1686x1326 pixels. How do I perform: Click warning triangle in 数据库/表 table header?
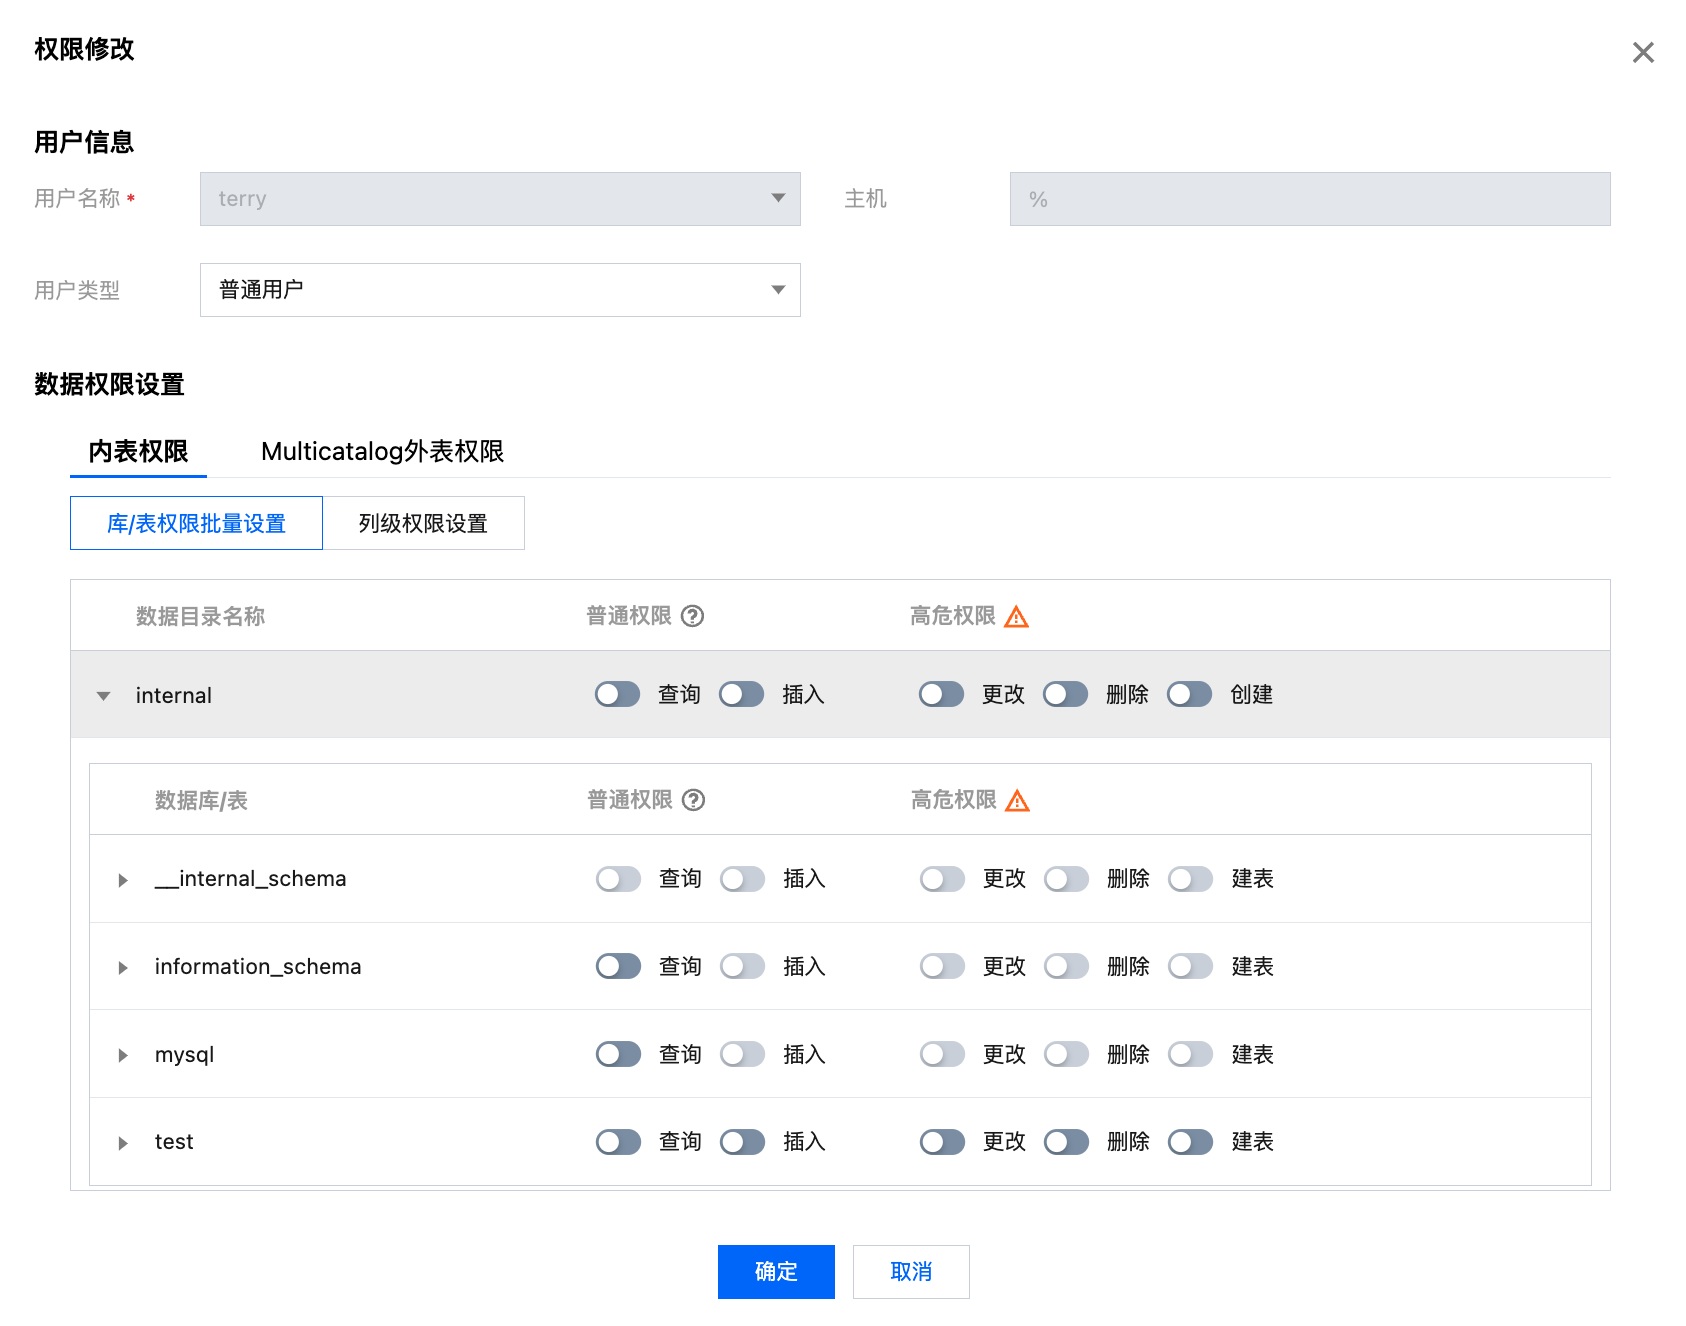click(1017, 801)
